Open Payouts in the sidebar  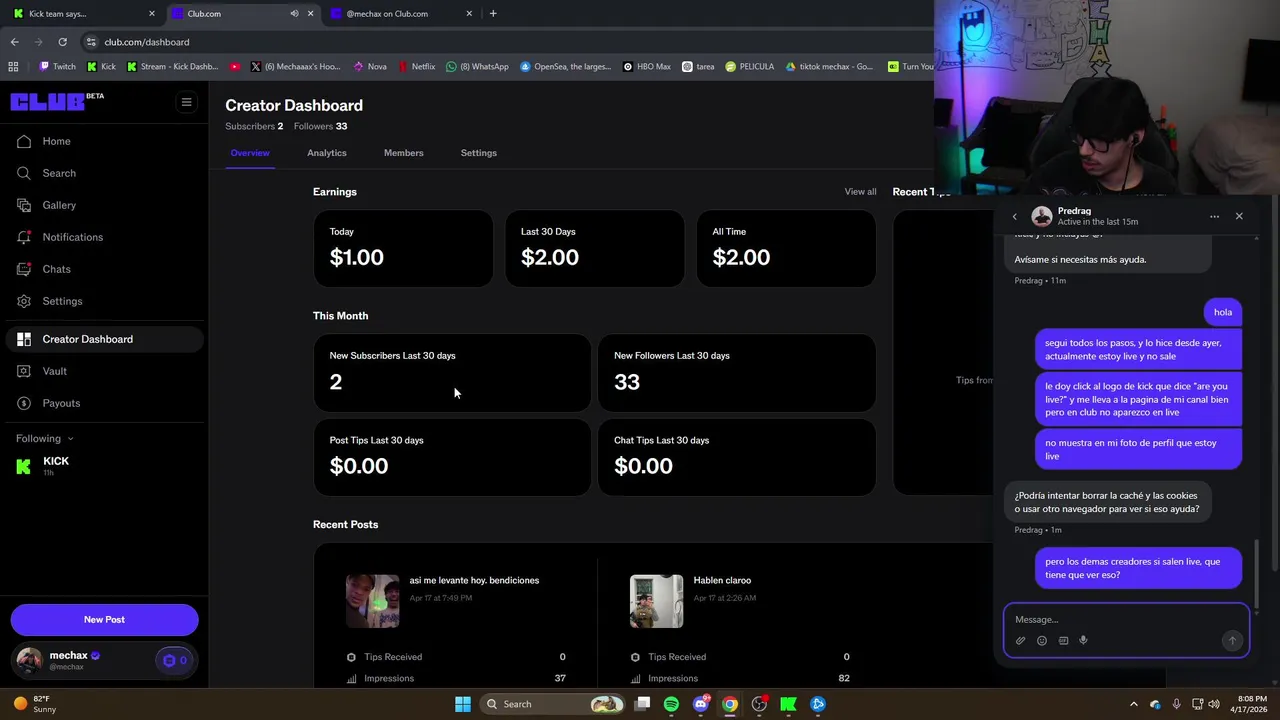(104, 403)
